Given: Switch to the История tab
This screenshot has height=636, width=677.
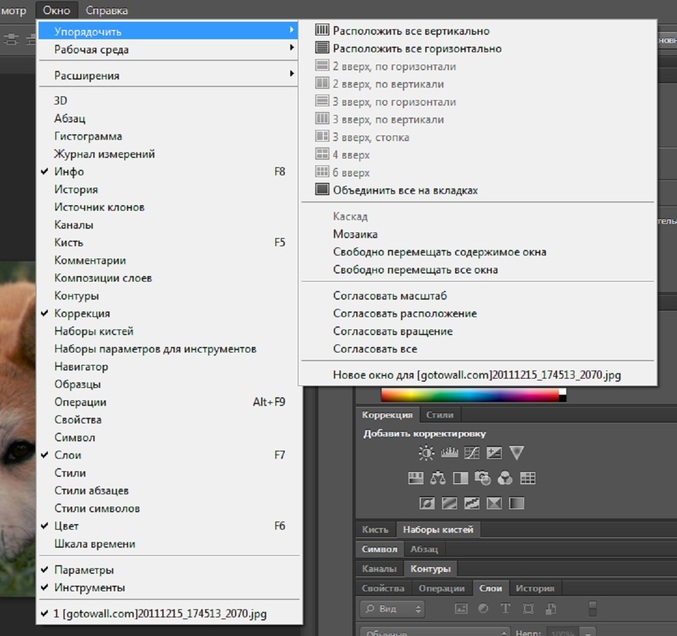Looking at the screenshot, I should point(535,589).
